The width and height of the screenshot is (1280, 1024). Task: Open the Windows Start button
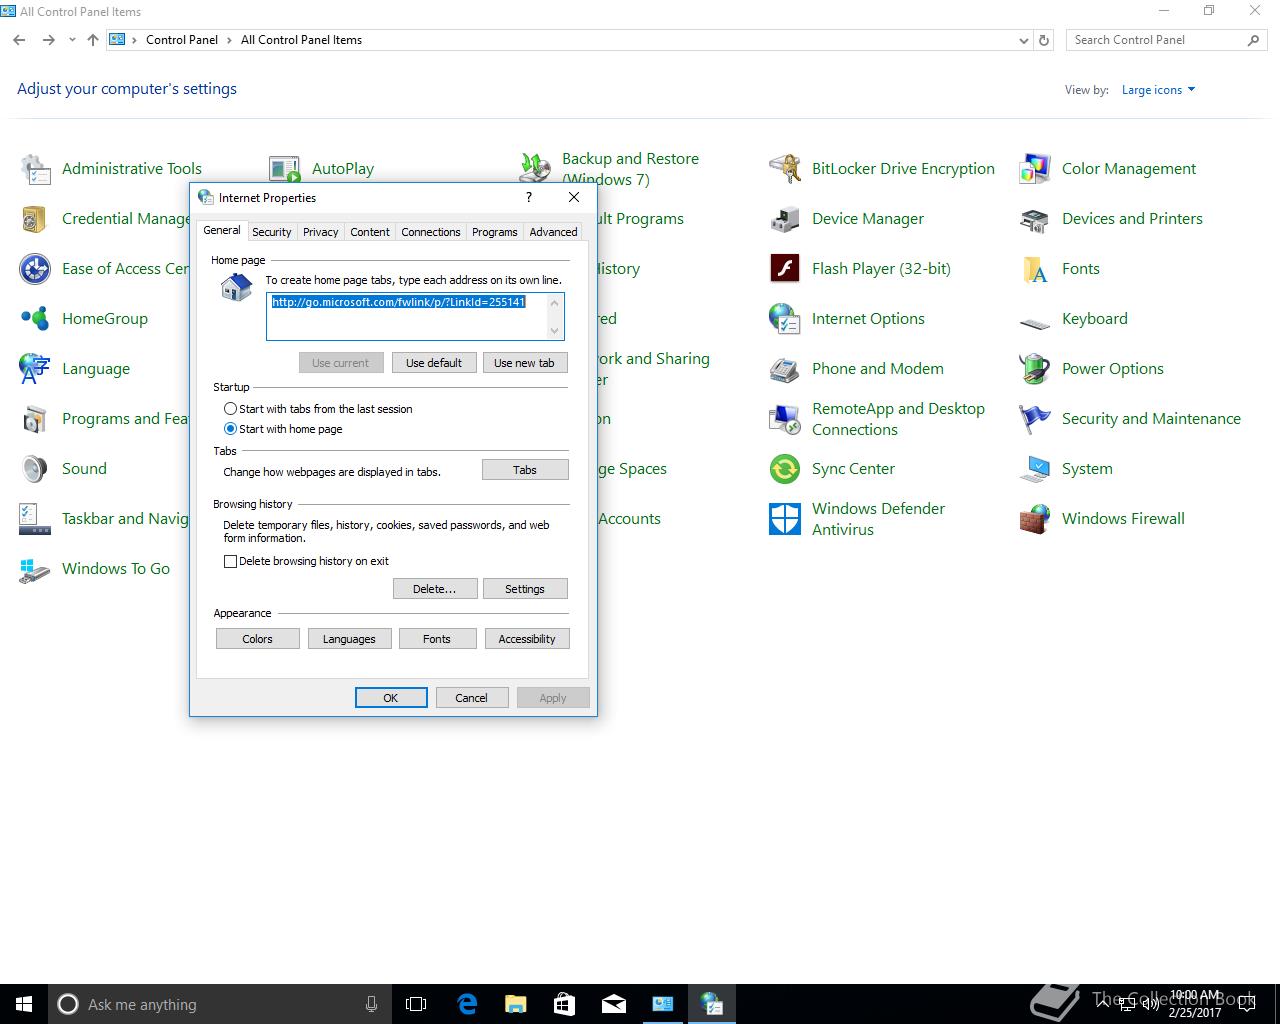click(24, 1004)
